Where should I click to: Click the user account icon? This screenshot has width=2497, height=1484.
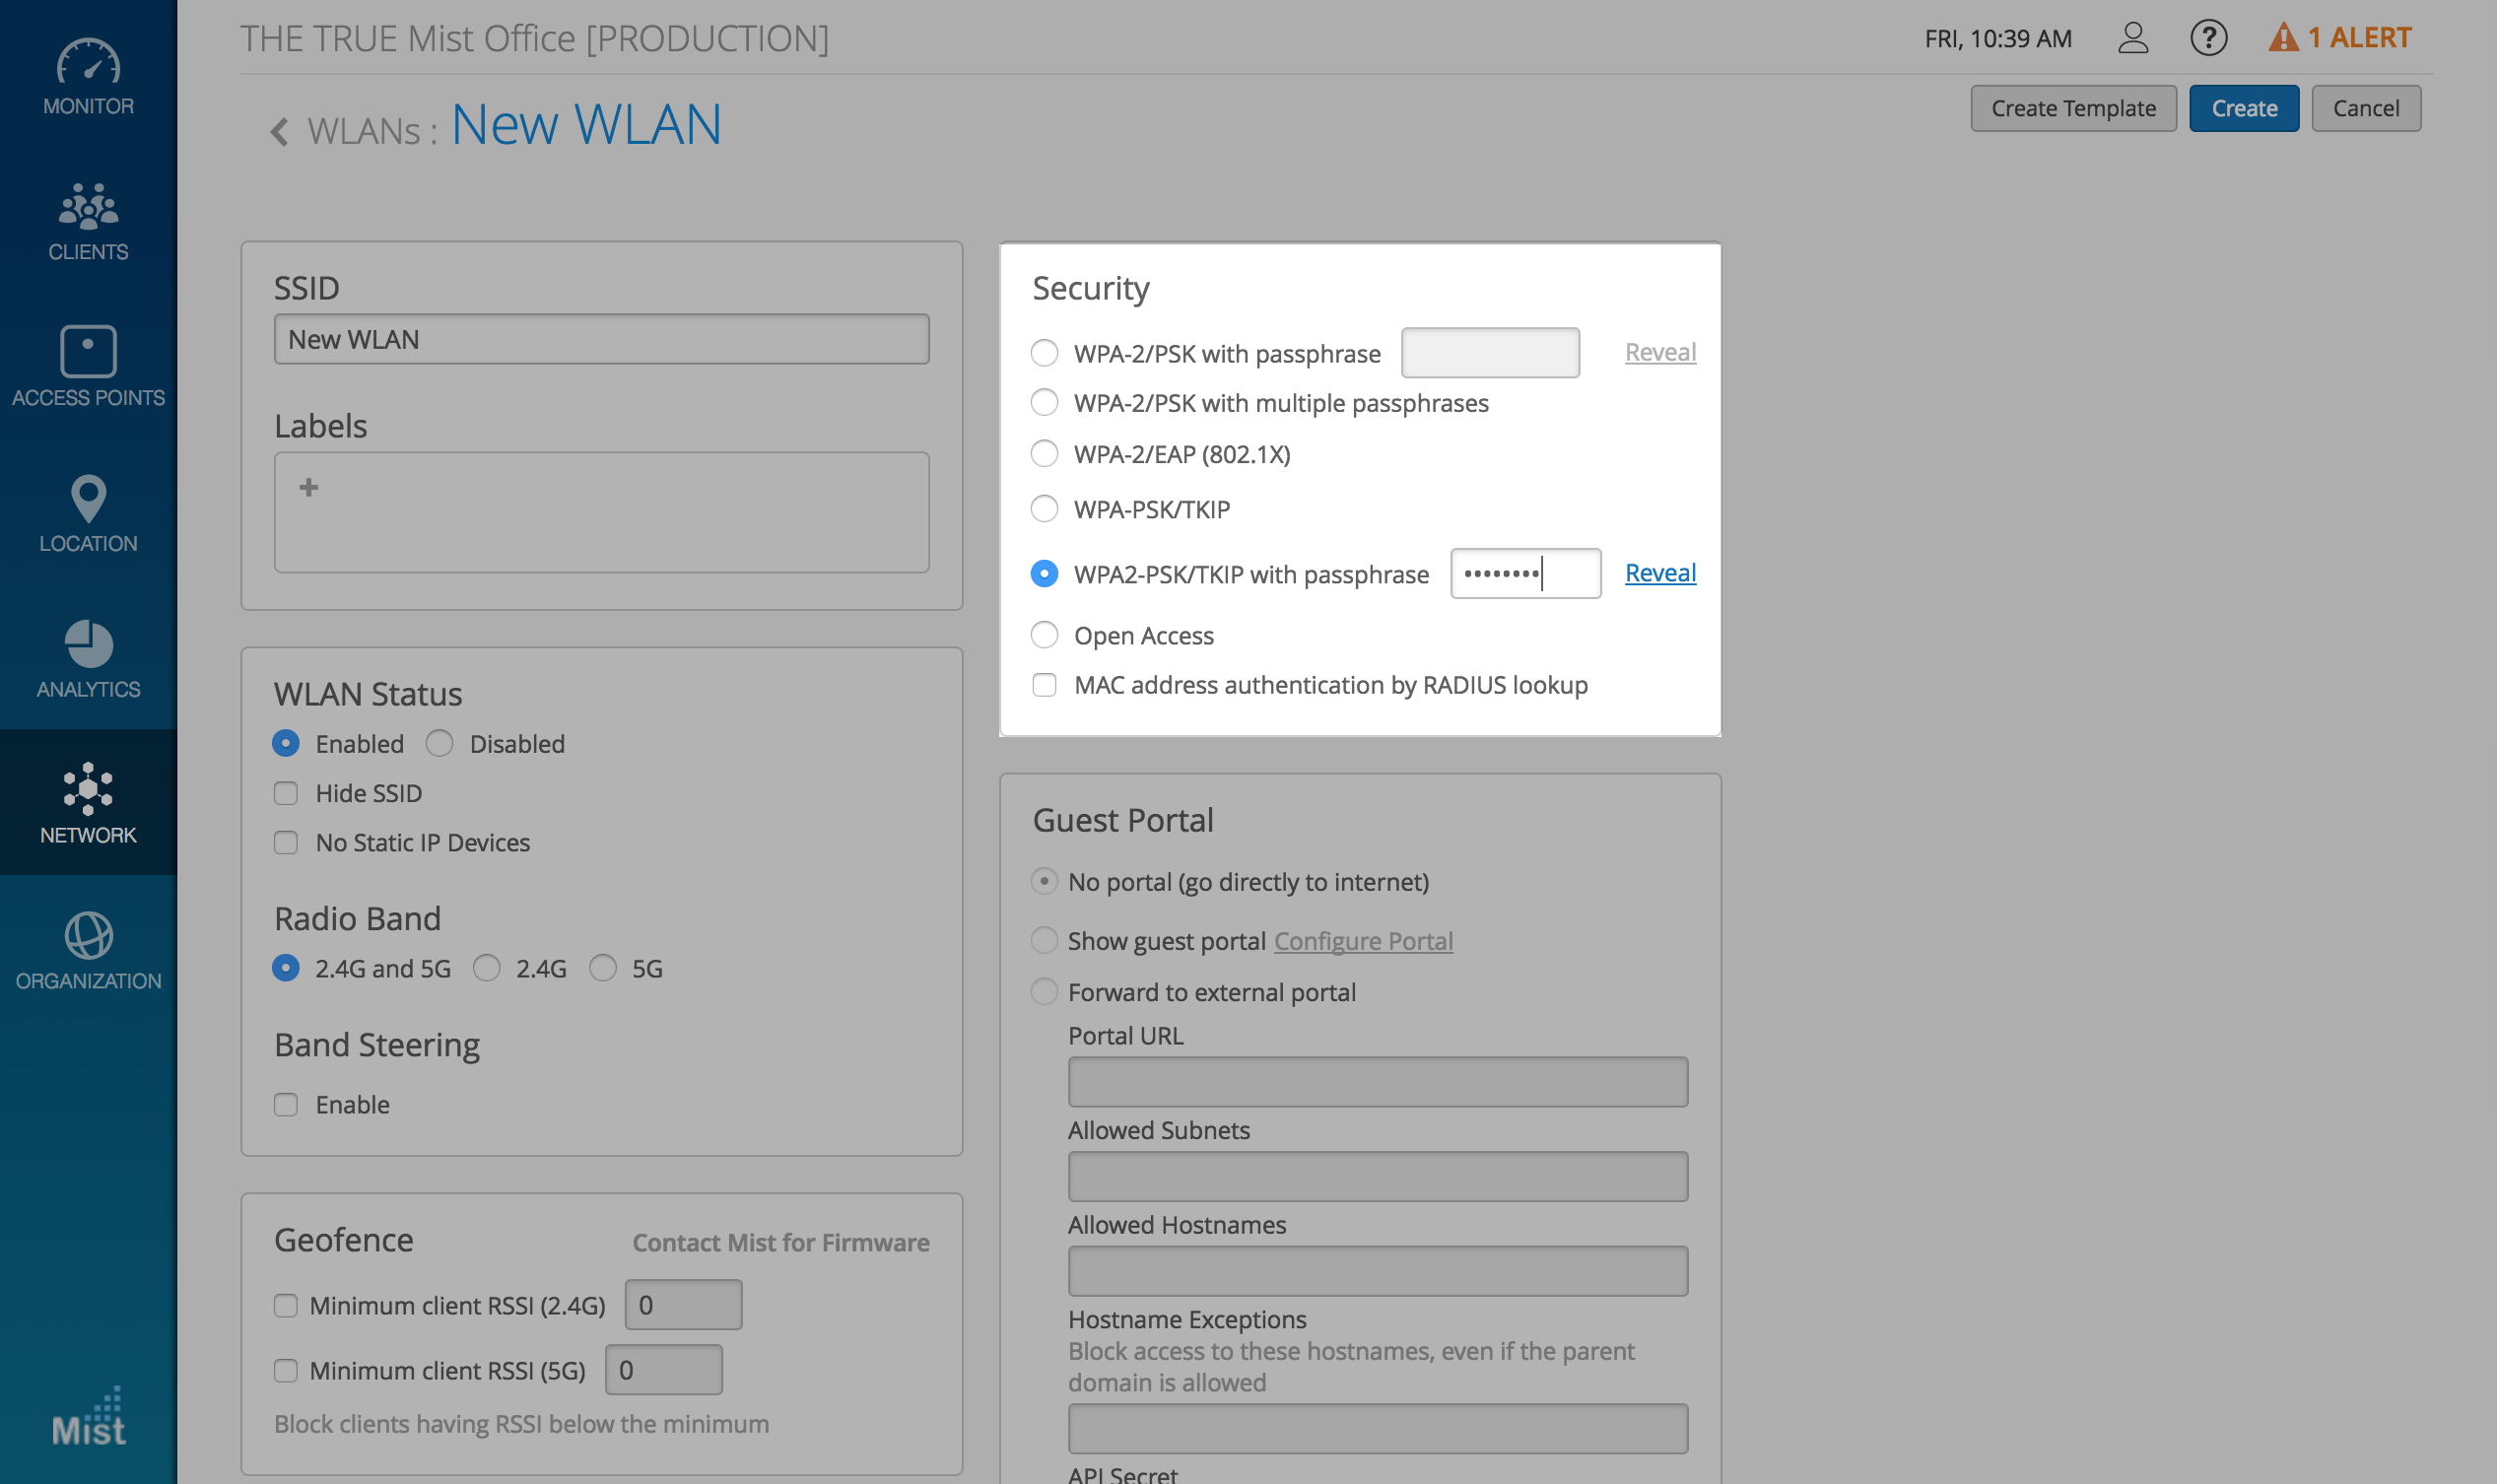(x=2132, y=38)
